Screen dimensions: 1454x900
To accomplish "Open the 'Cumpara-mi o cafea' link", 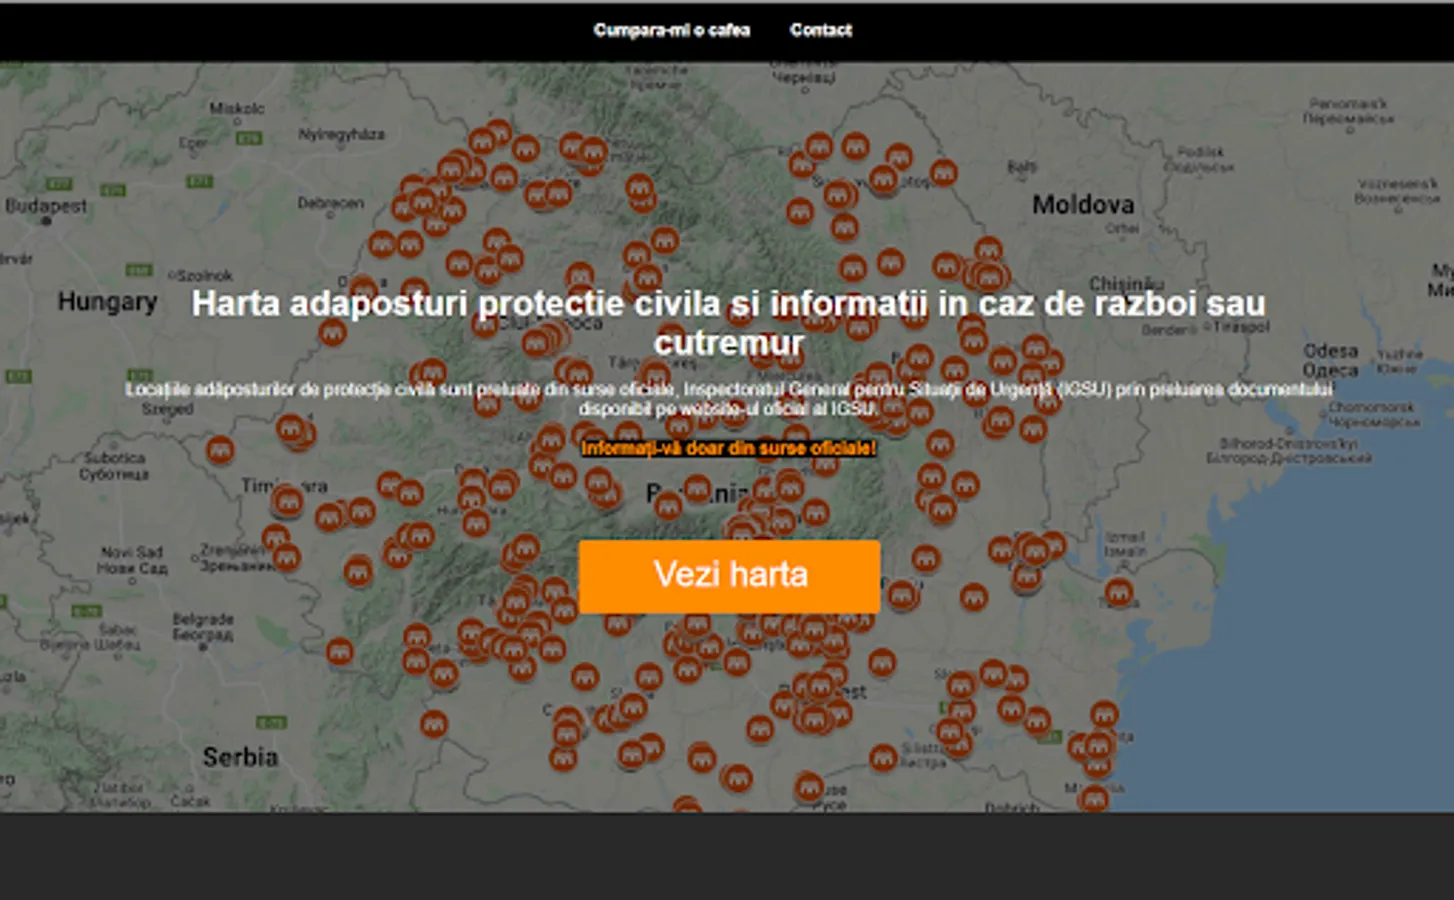I will pos(671,30).
